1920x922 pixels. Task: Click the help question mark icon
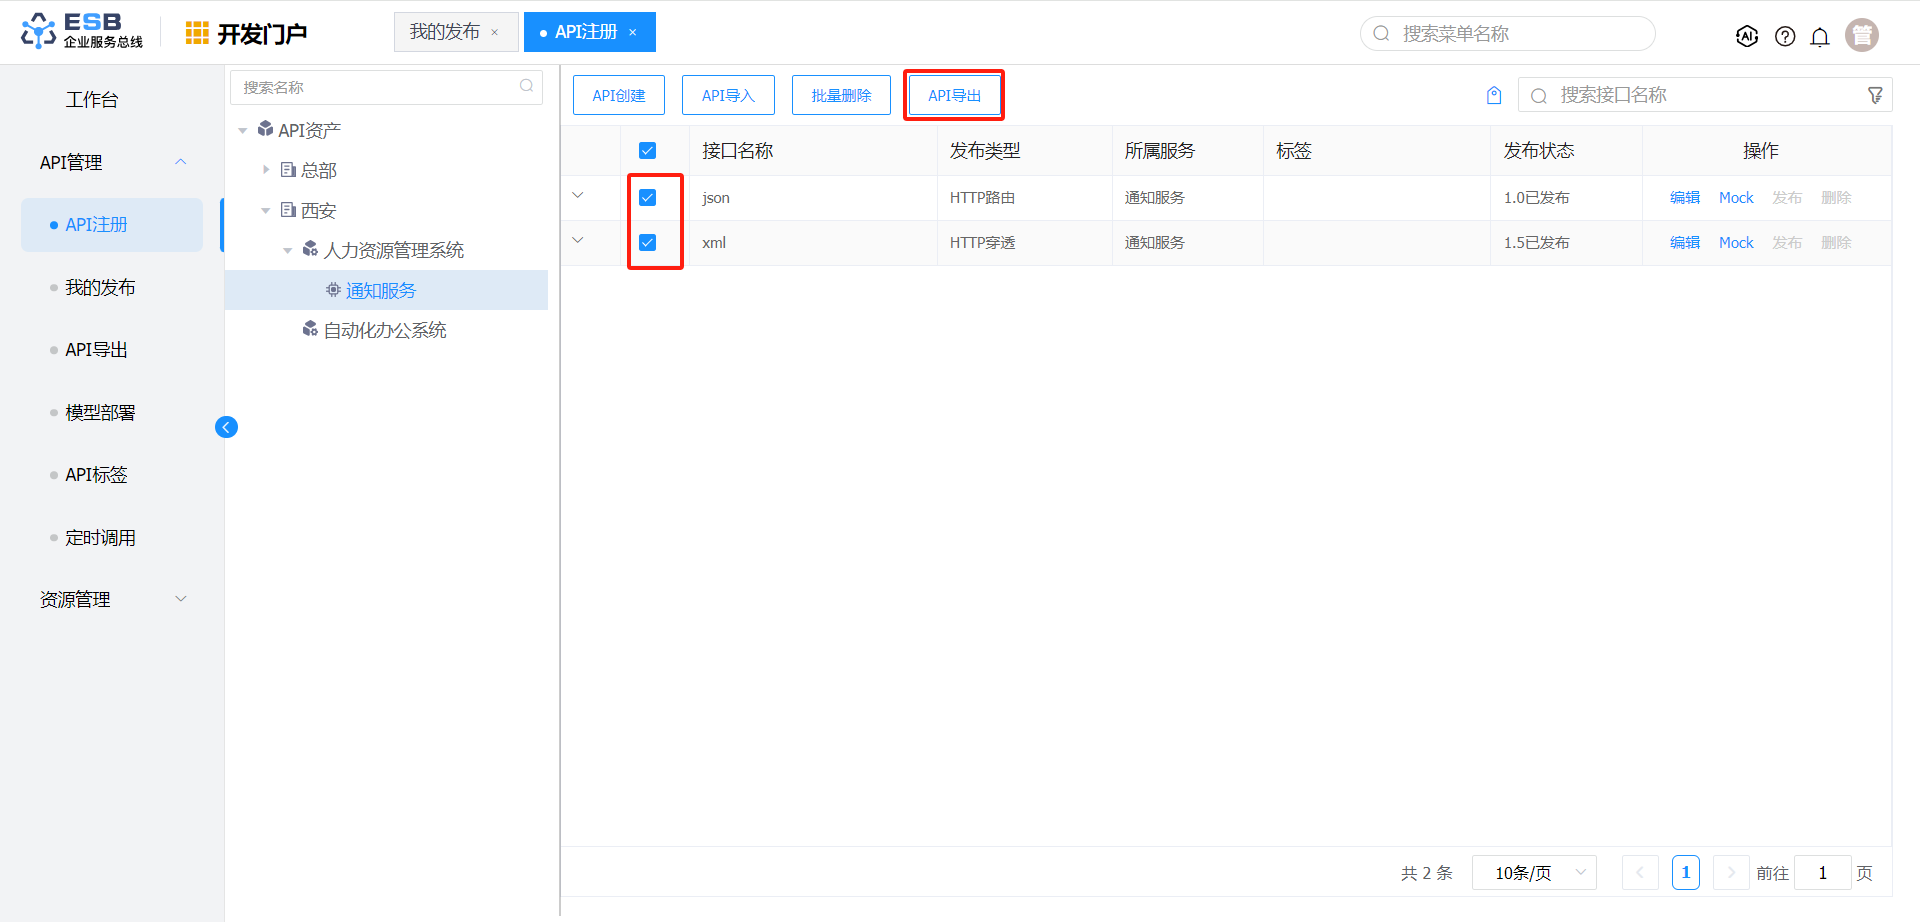pyautogui.click(x=1785, y=36)
